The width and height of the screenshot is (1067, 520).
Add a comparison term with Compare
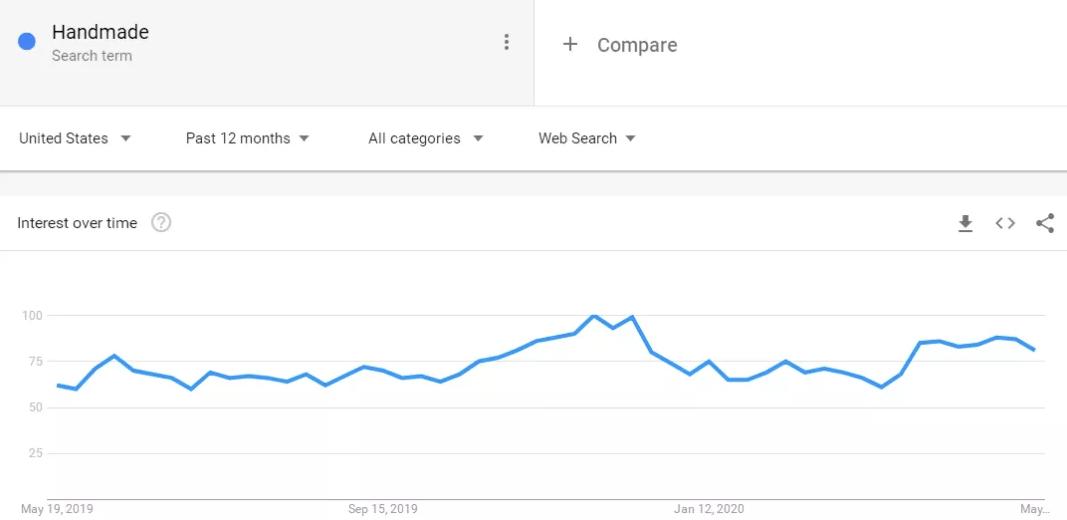click(x=637, y=45)
